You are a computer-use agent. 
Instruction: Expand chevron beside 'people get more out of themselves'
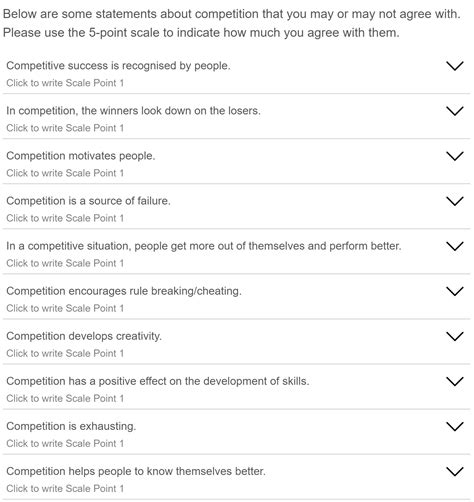click(x=455, y=246)
